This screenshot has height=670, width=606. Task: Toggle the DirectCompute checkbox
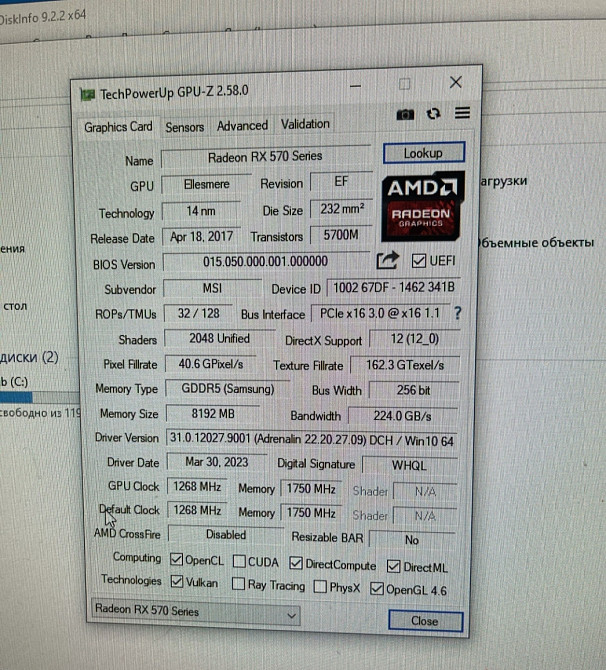tap(296, 563)
